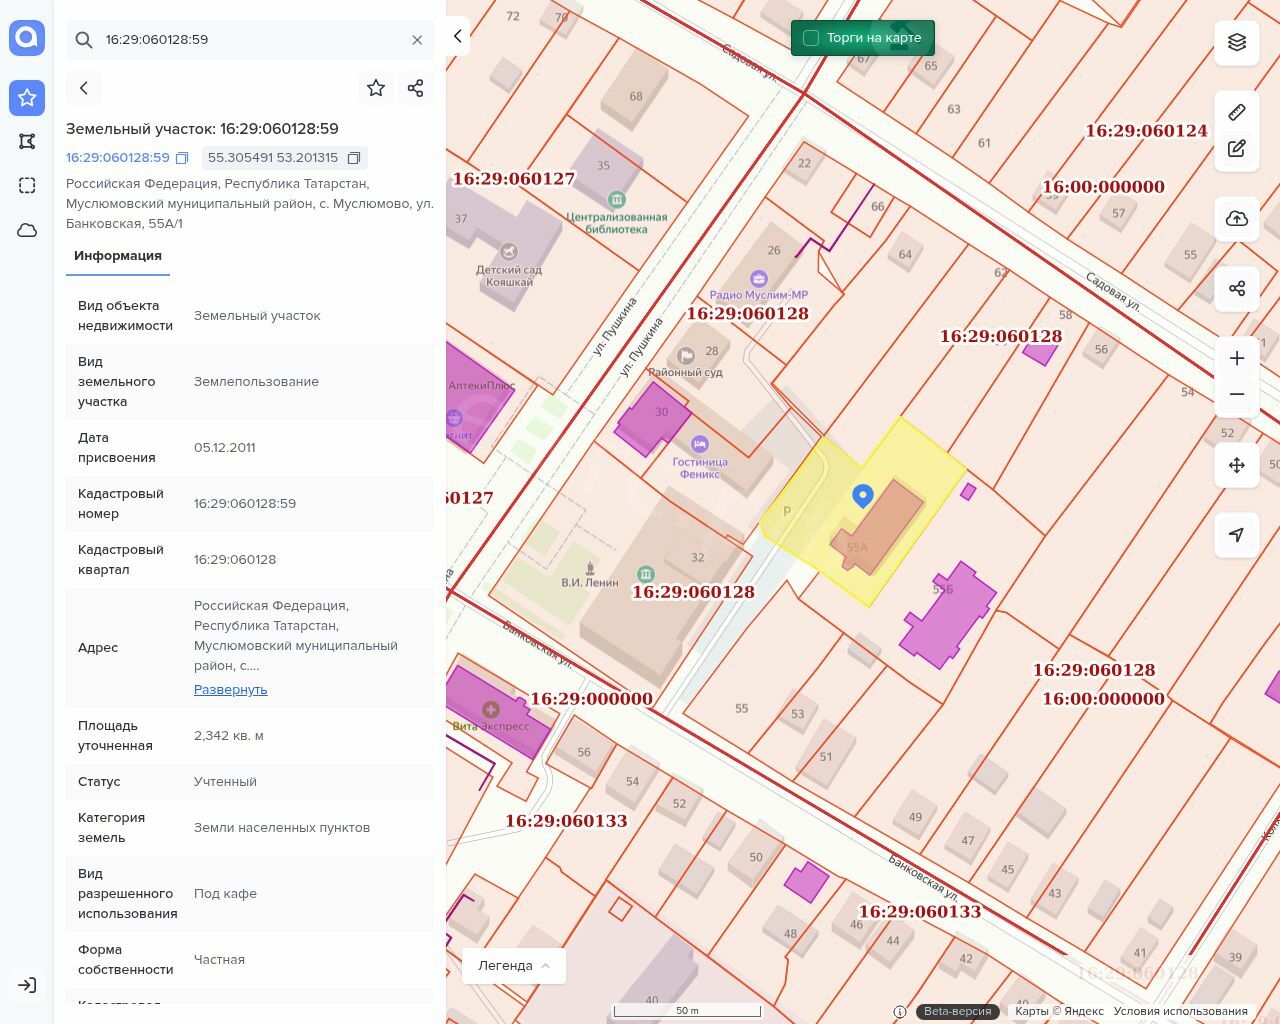This screenshot has width=1280, height=1024.
Task: Open Условия использования link
Action: pyautogui.click(x=1180, y=1011)
